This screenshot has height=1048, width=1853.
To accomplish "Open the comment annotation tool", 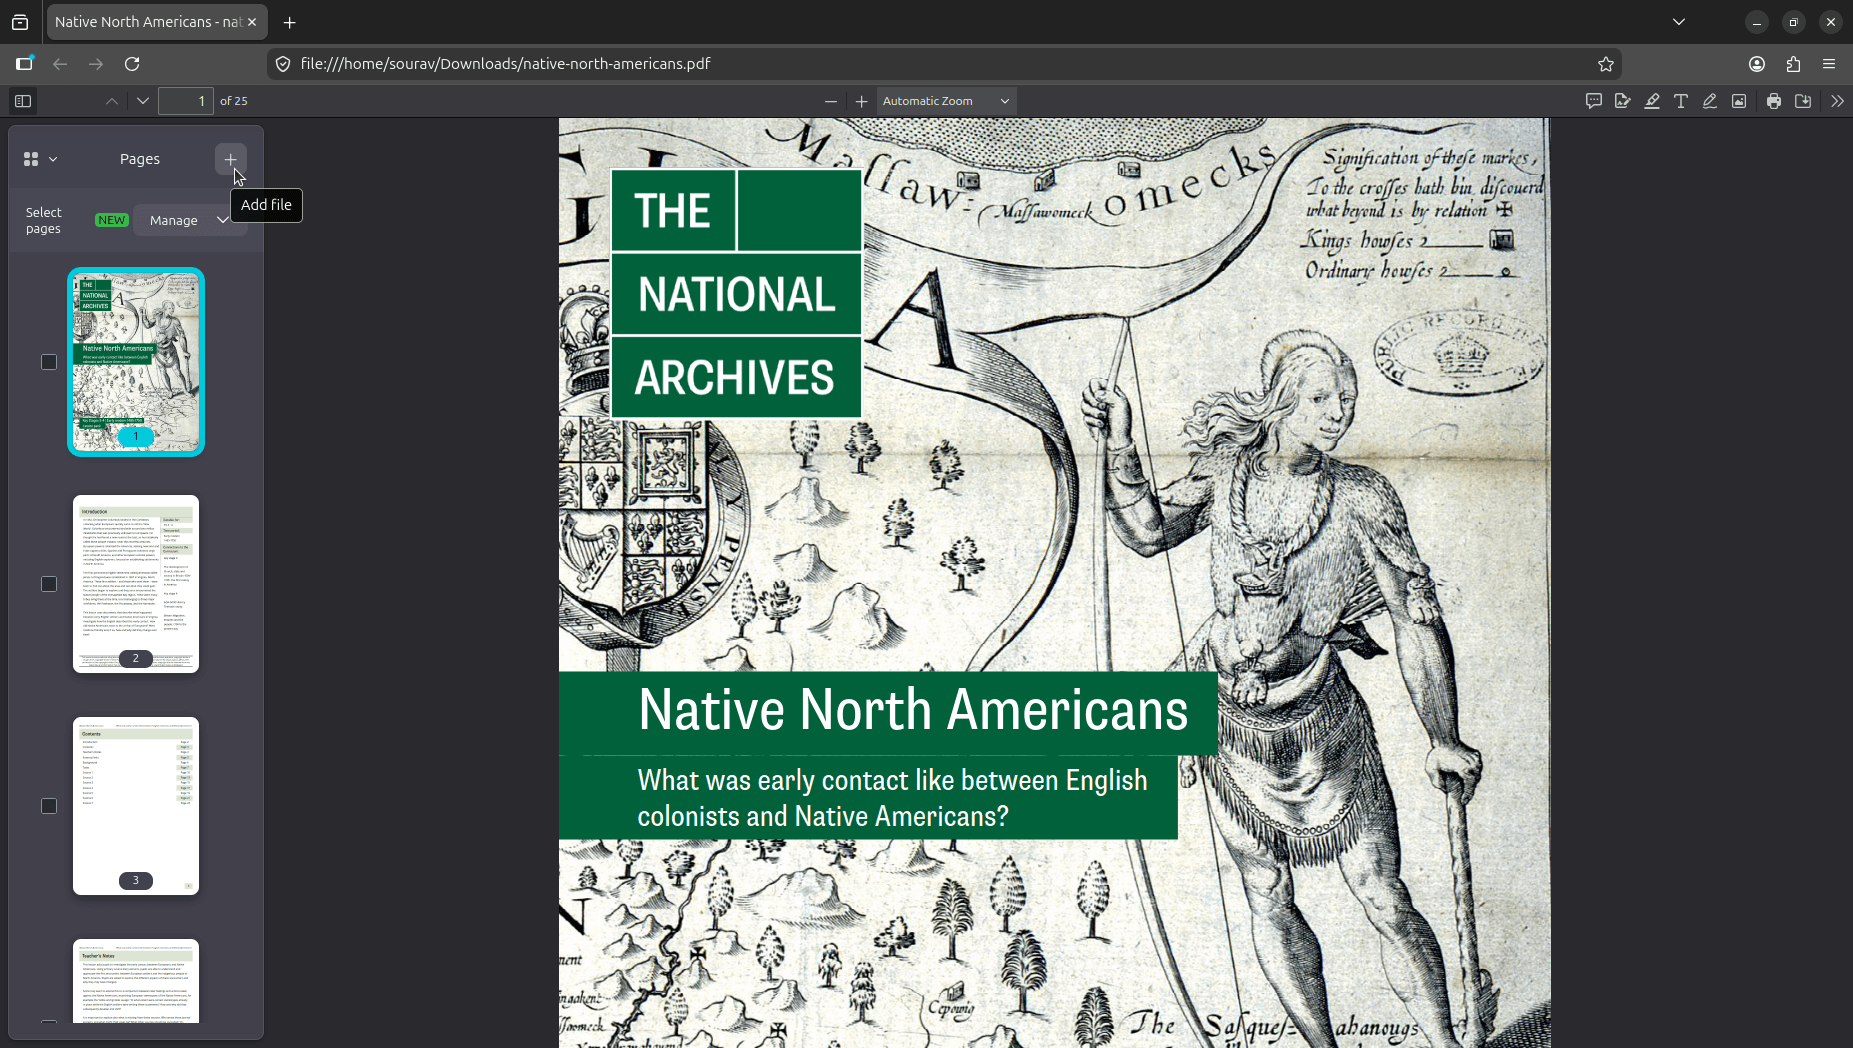I will pos(1594,101).
